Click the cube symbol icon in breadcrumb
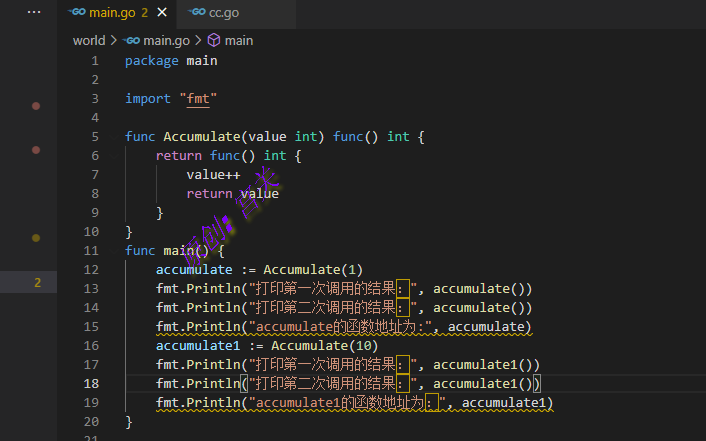This screenshot has width=706, height=441. click(x=213, y=41)
